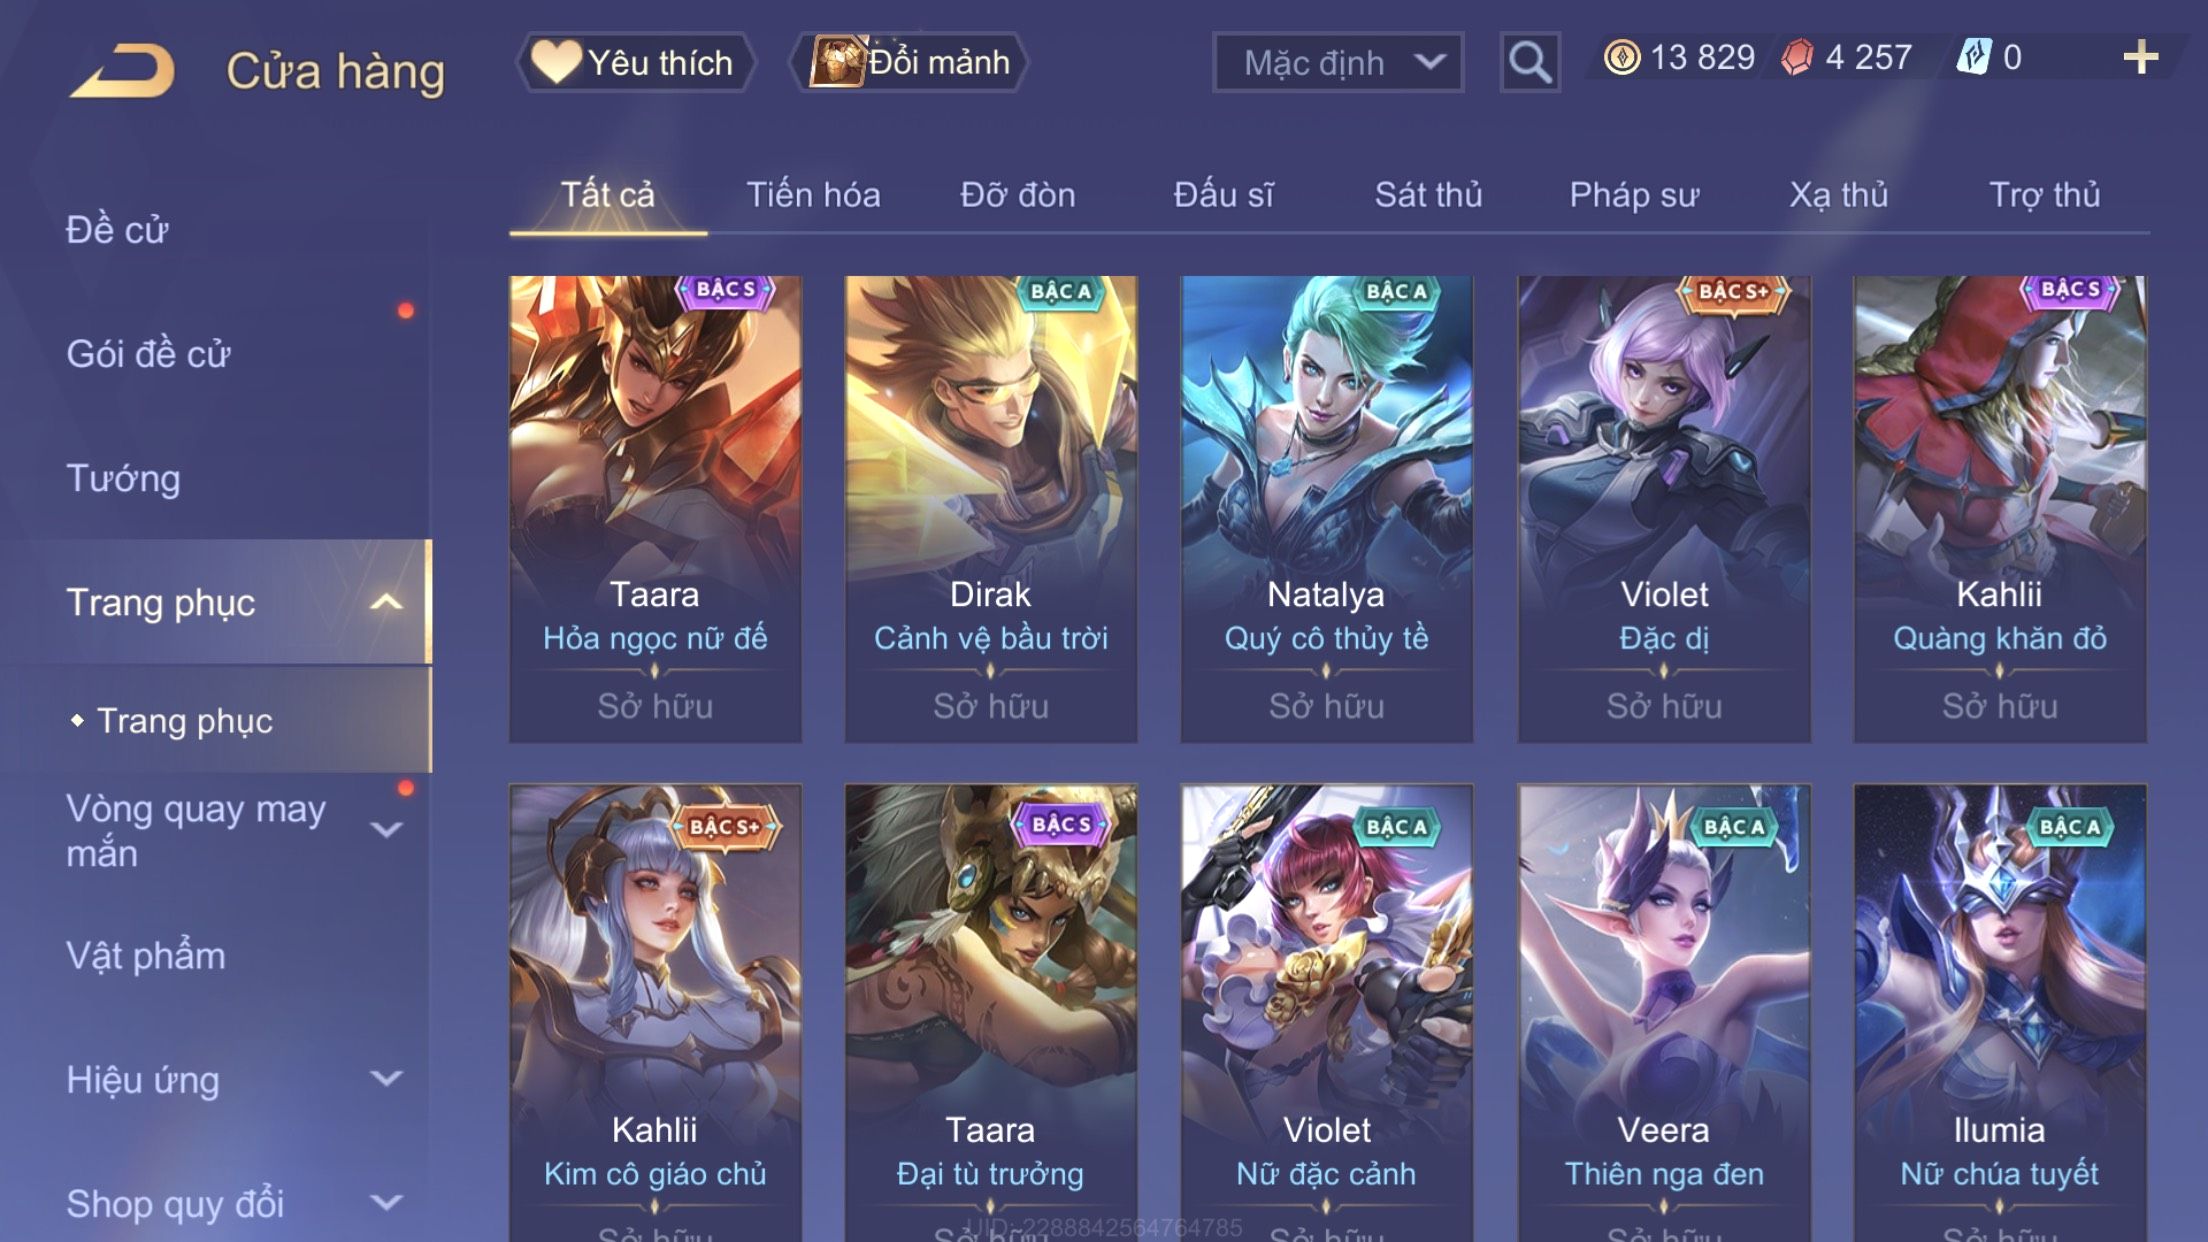Expand the Hiệu ứng sidebar section

point(386,1078)
